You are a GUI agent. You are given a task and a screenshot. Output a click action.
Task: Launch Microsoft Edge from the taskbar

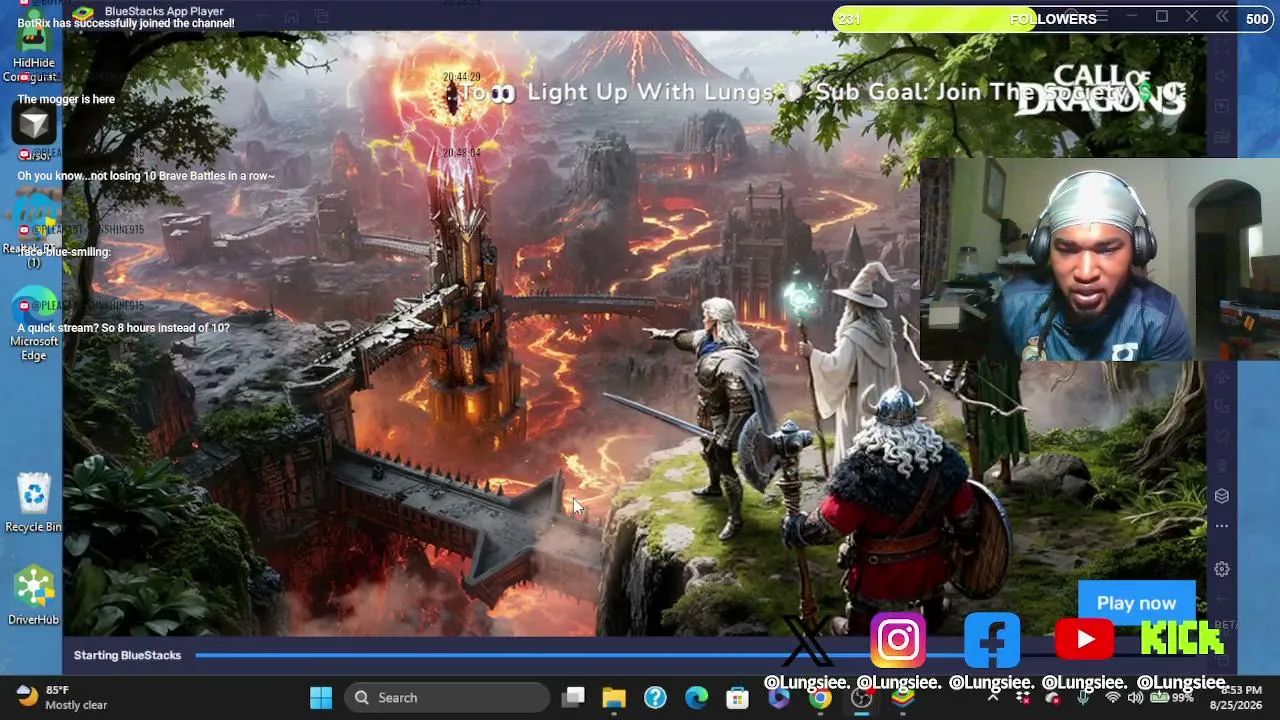[x=696, y=698]
